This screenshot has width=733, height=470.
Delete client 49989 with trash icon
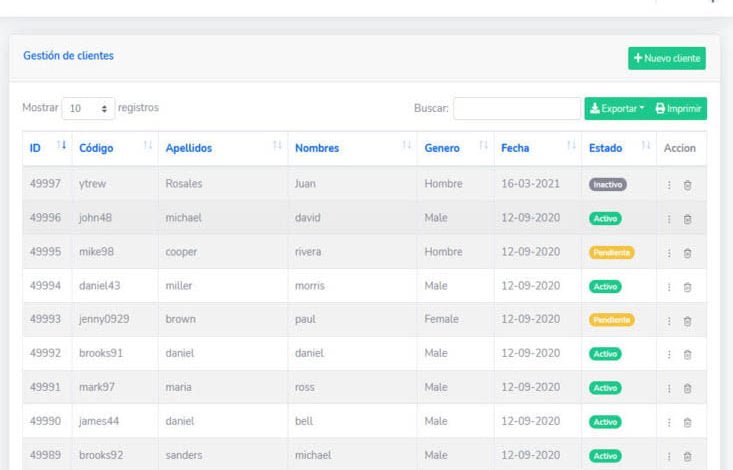click(687, 456)
